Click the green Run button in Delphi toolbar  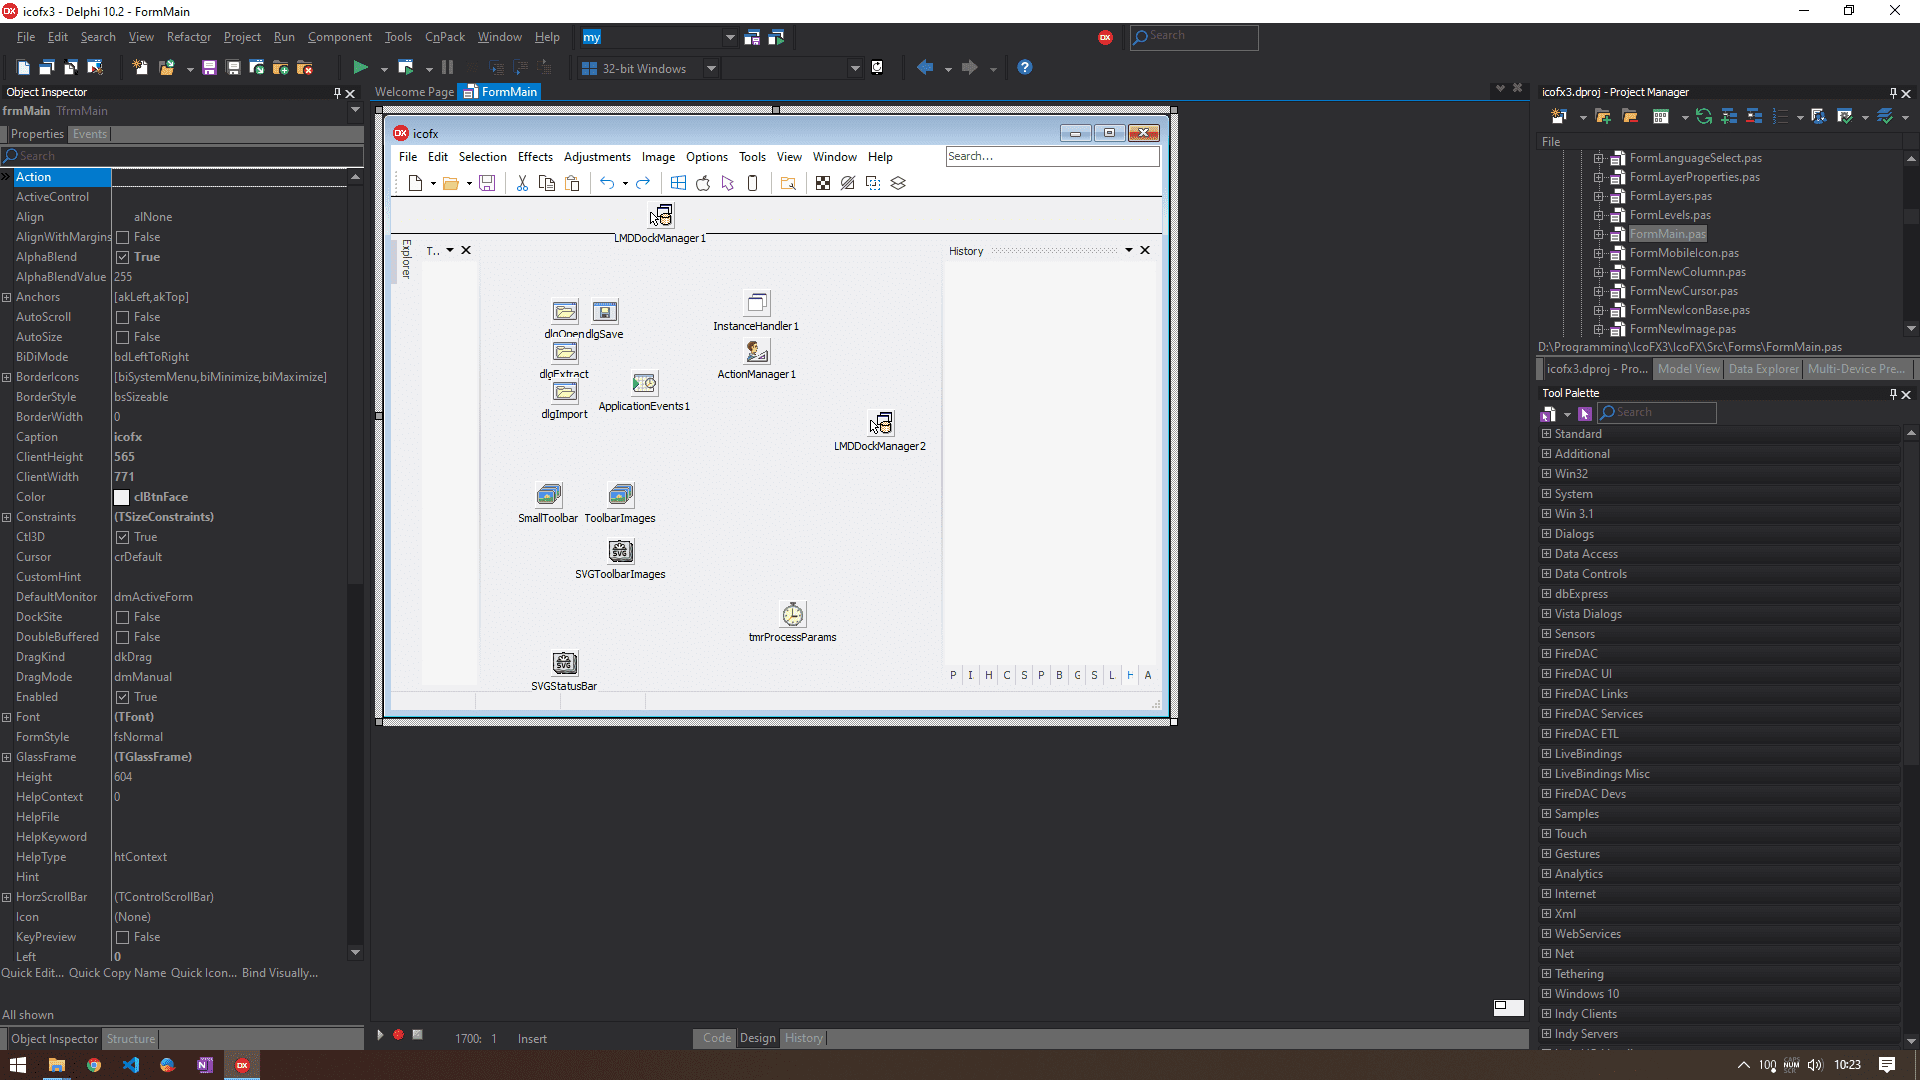(x=361, y=68)
